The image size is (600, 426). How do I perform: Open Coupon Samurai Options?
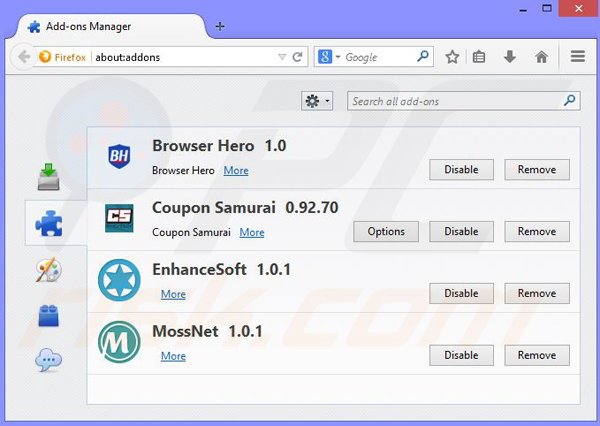click(x=386, y=232)
